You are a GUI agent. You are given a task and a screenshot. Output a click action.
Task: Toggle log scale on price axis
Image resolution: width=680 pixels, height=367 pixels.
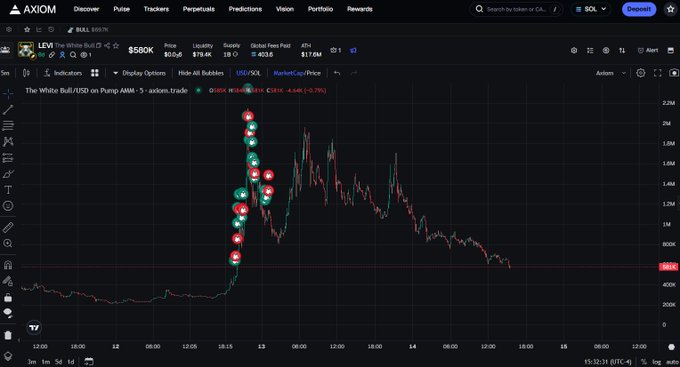tap(657, 362)
